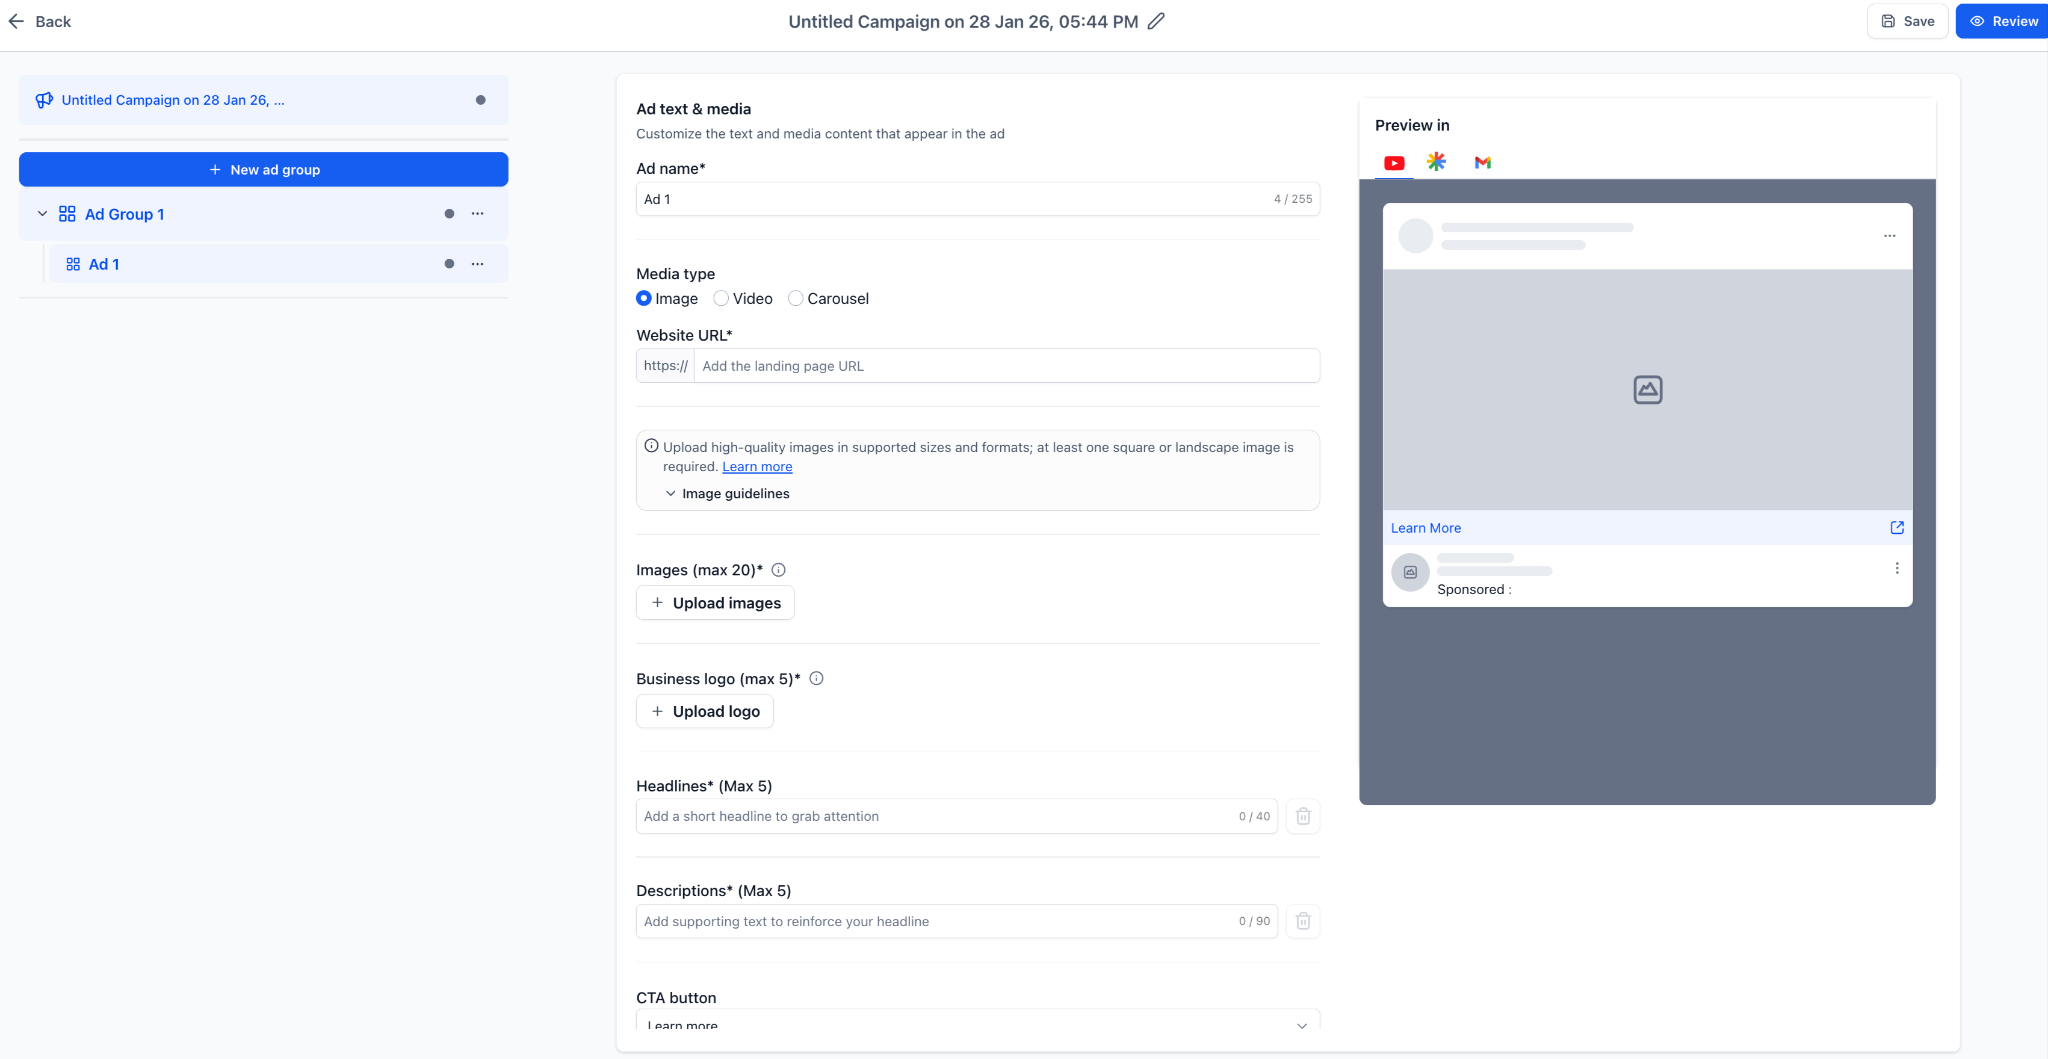Viewport: 2048px width, 1059px height.
Task: Click the campaign title text in header
Action: 963,21
